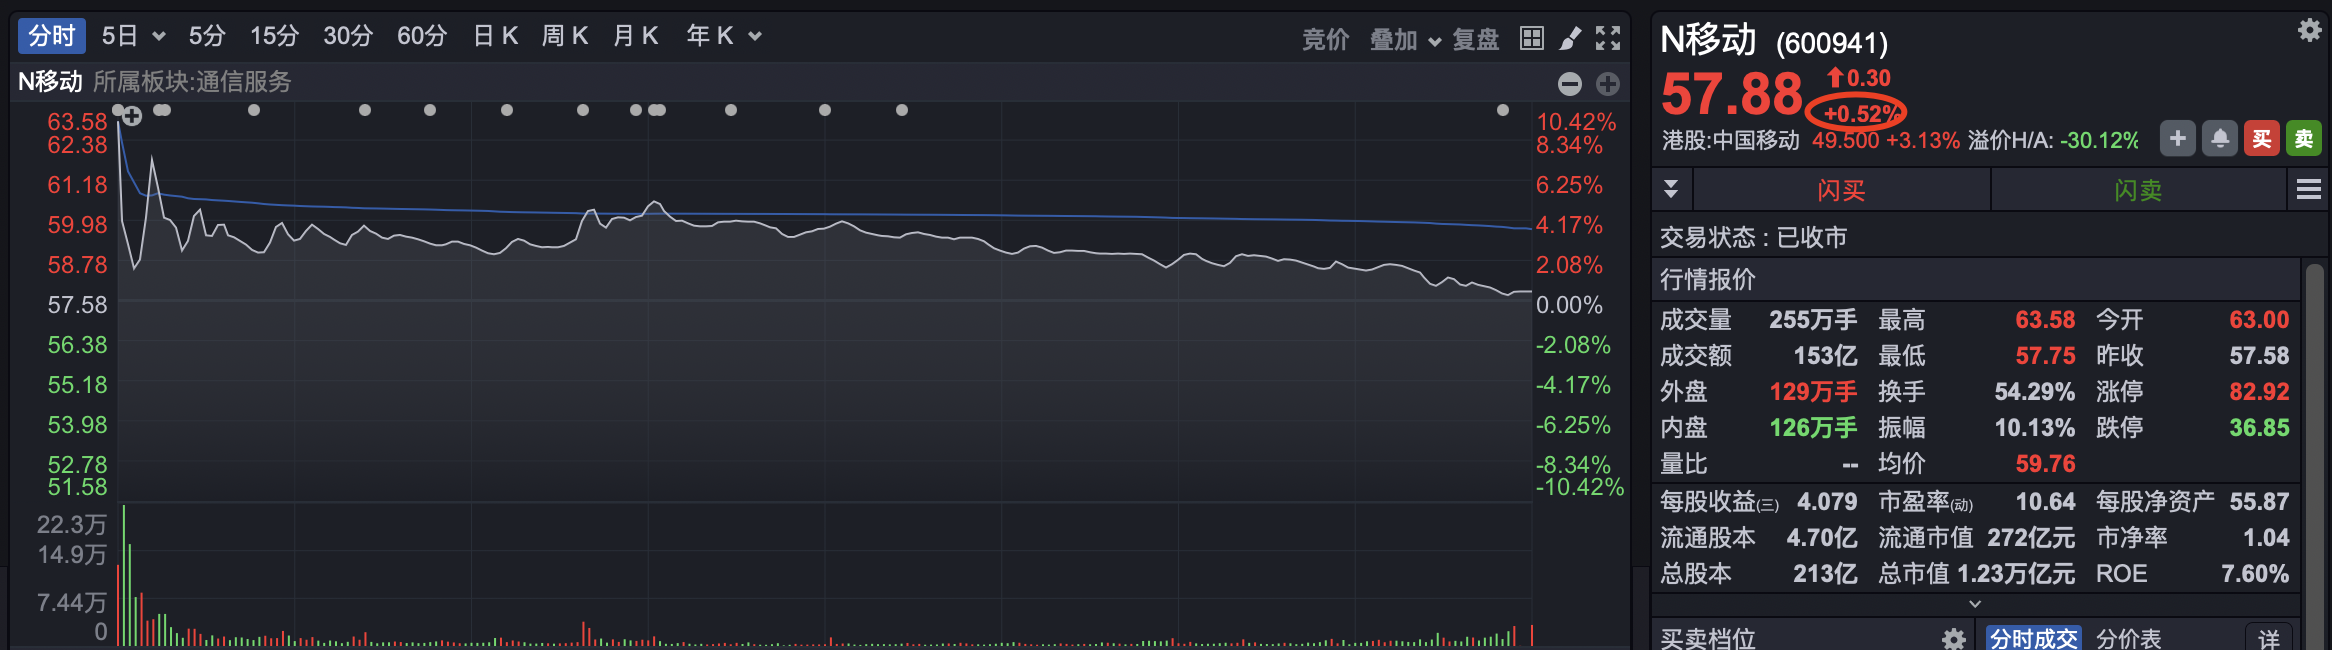Switch to 周K chart
2332x650 pixels.
565,36
